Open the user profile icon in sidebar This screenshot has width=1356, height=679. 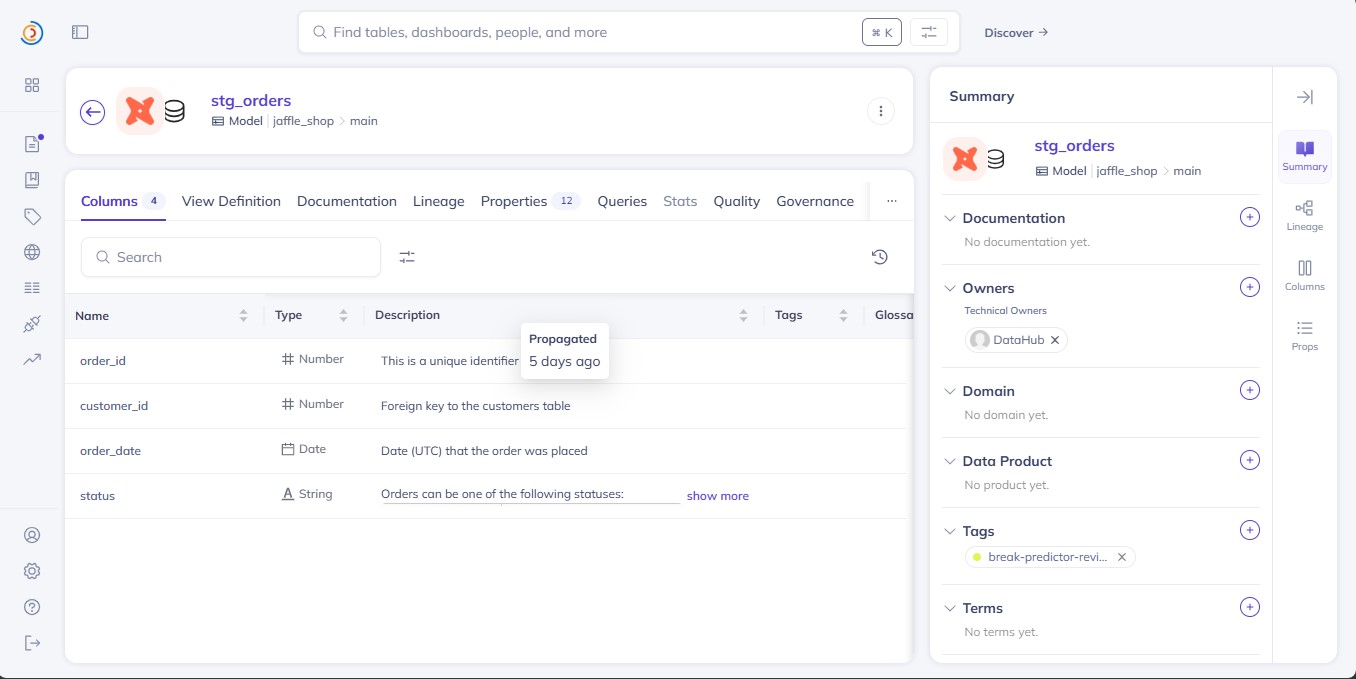[x=32, y=535]
